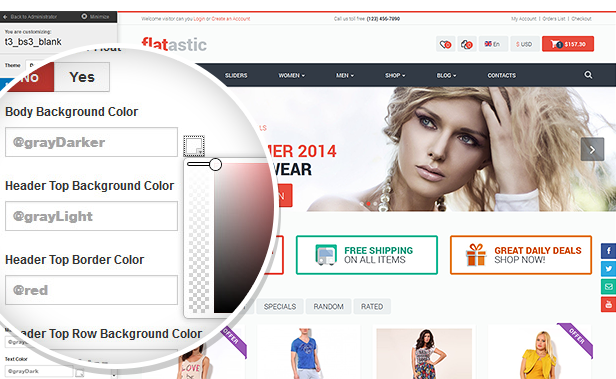Switch to the SPECIALS product tab
616x379 pixels.
280,306
